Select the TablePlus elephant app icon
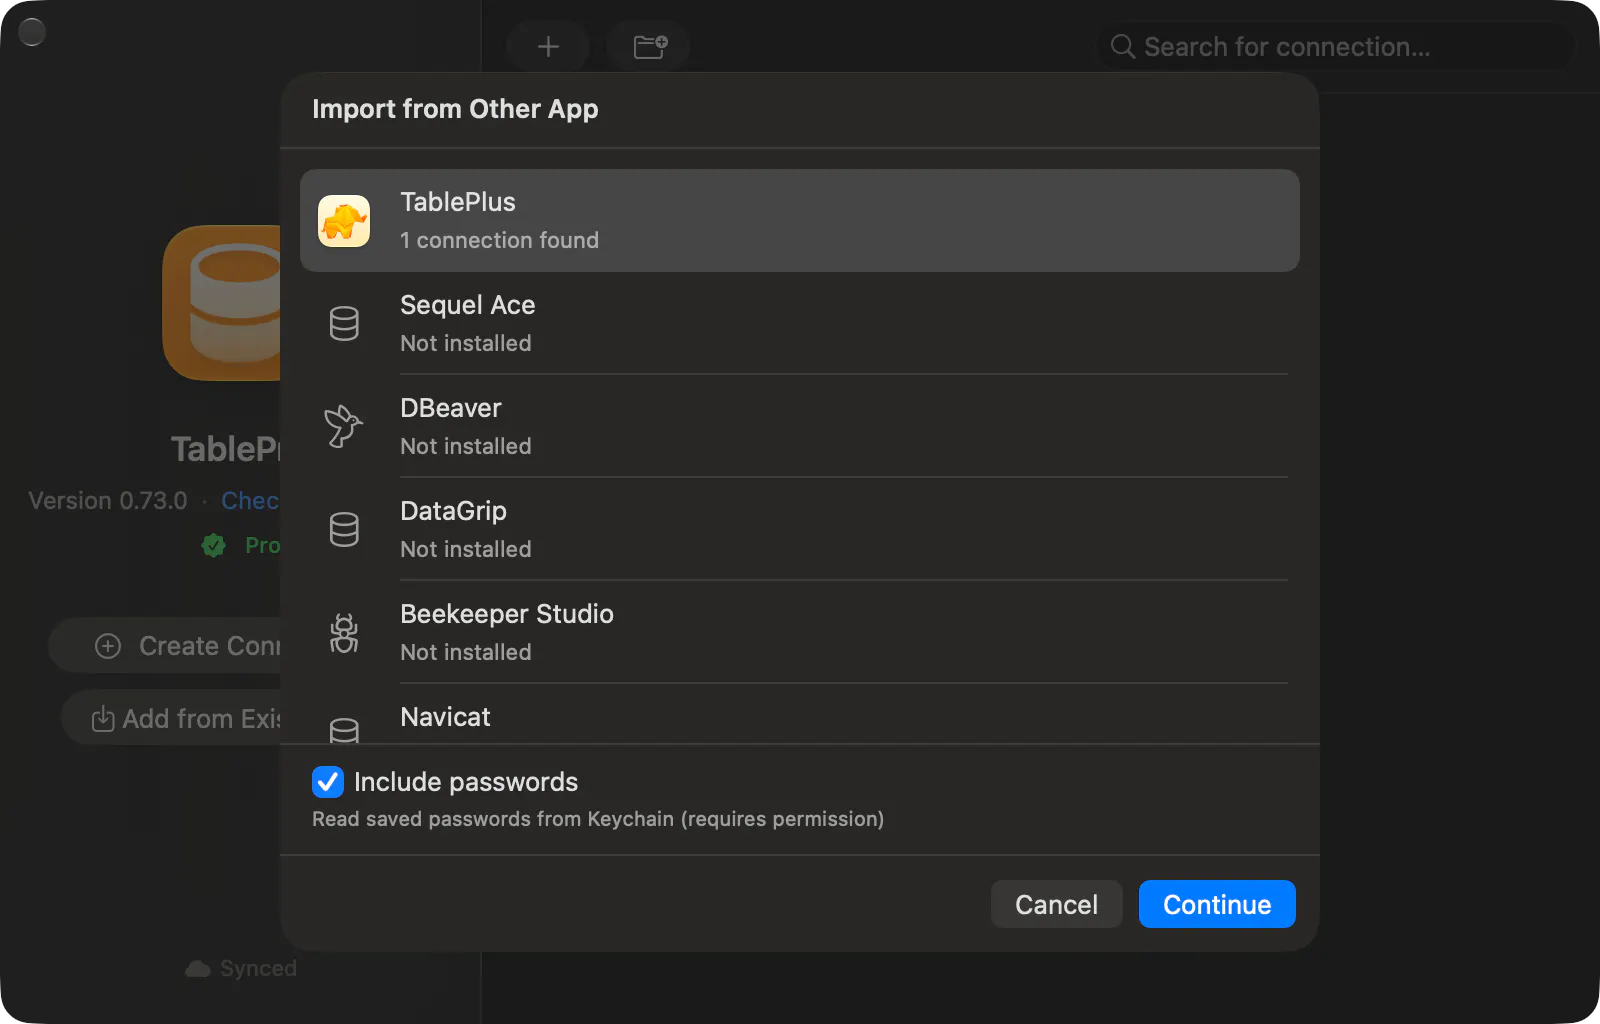 344,221
